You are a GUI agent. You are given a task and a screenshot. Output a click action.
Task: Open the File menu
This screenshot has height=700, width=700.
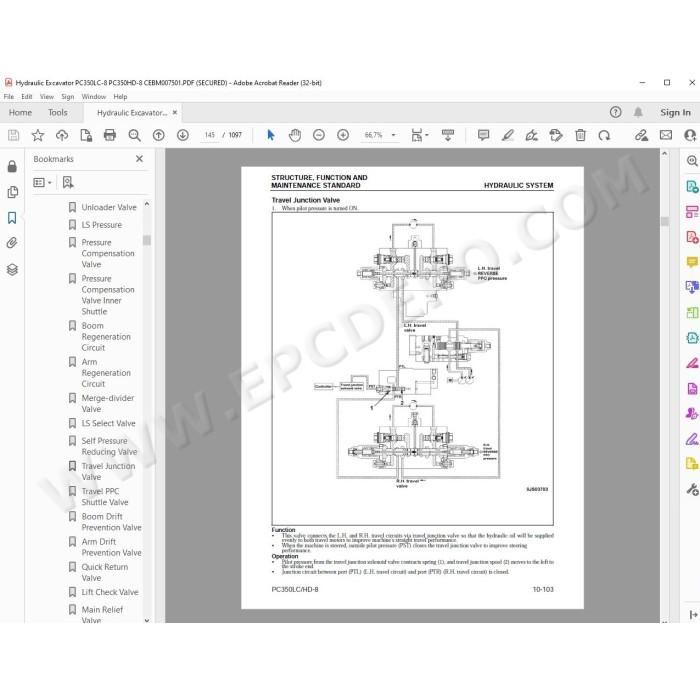pos(9,96)
